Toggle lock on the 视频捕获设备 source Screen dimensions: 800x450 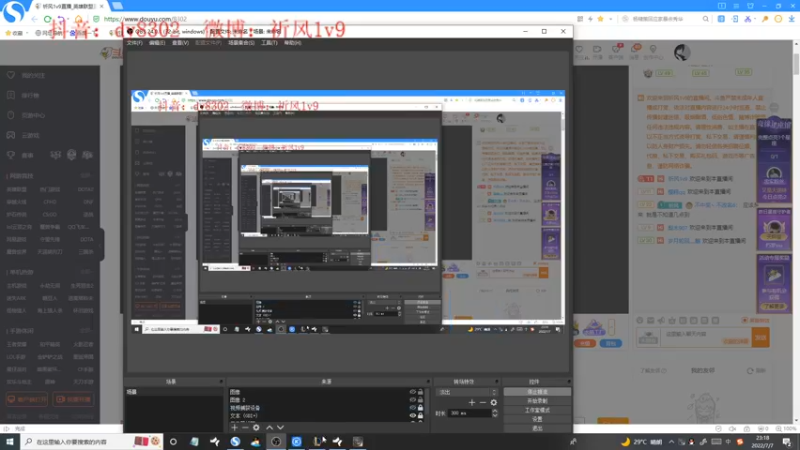(x=420, y=408)
